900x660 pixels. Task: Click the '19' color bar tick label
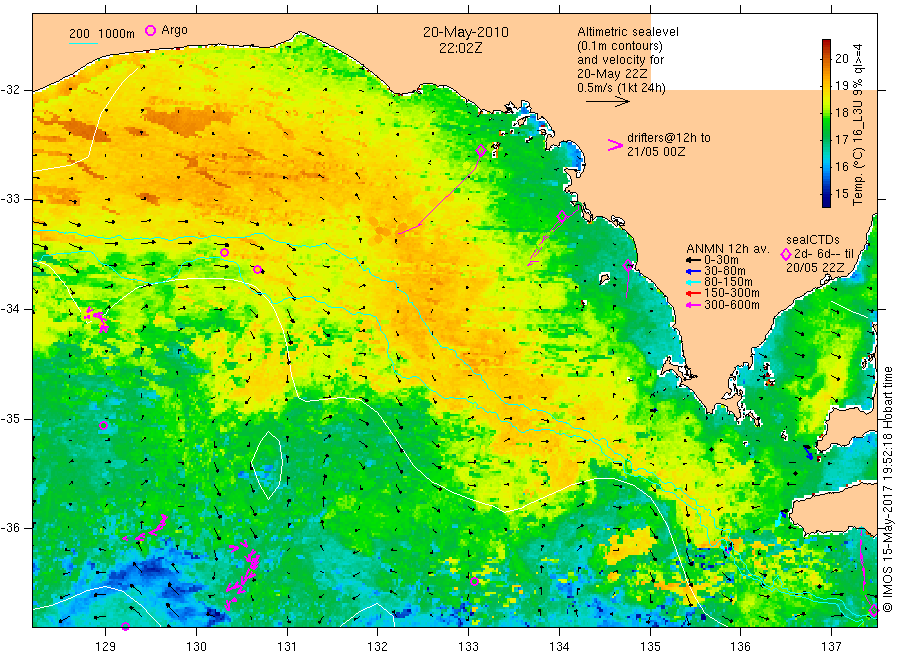point(841,85)
